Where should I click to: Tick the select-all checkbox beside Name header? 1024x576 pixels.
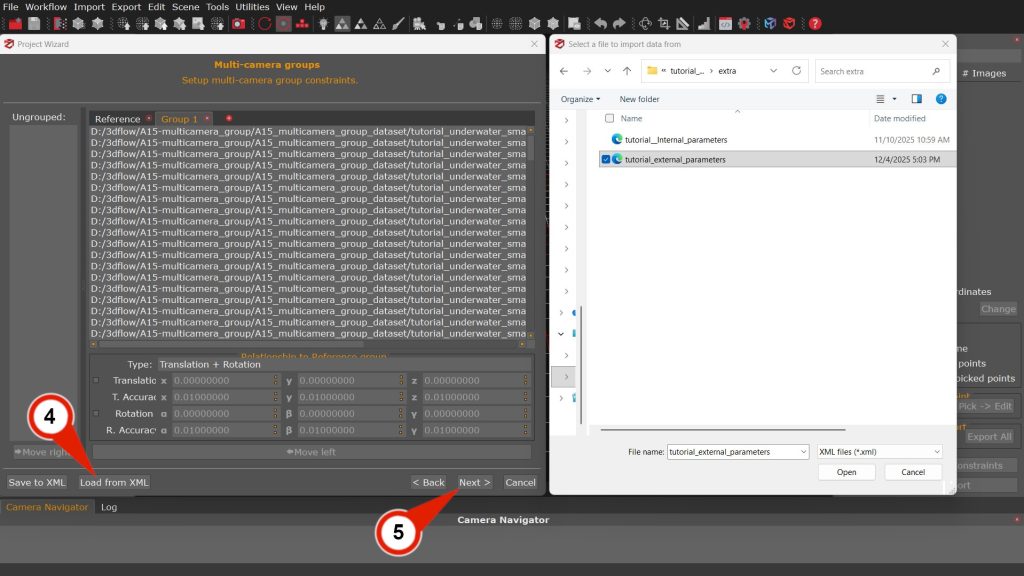pyautogui.click(x=609, y=118)
